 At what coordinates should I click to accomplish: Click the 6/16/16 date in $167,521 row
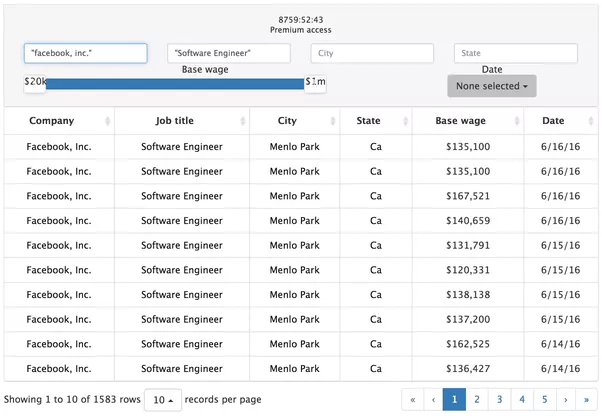[x=561, y=196]
